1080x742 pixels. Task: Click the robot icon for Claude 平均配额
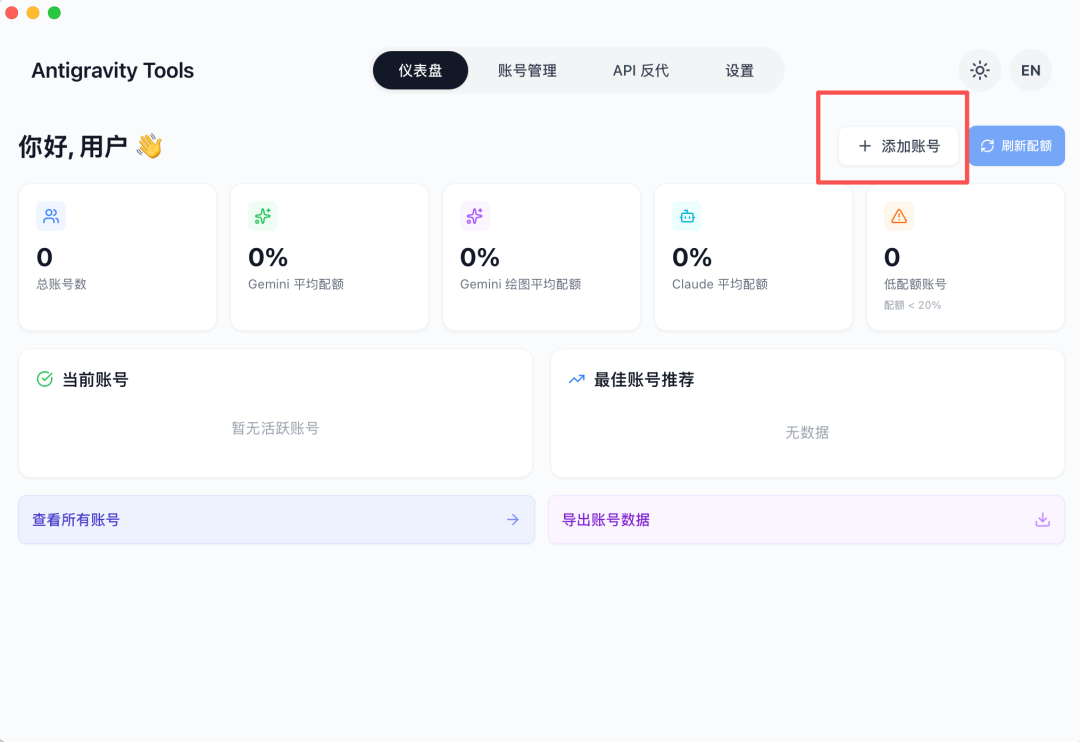click(x=687, y=216)
